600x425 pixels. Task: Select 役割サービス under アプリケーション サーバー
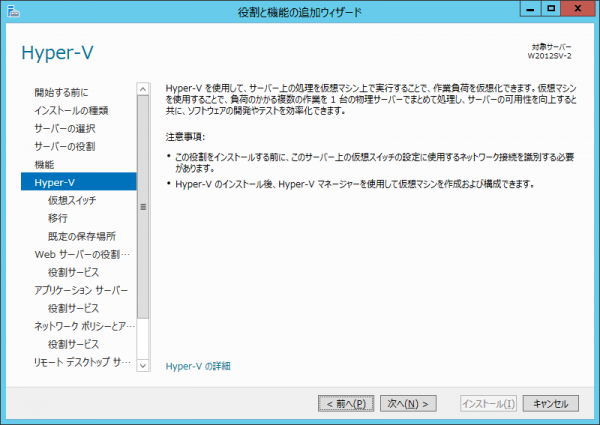(x=73, y=308)
